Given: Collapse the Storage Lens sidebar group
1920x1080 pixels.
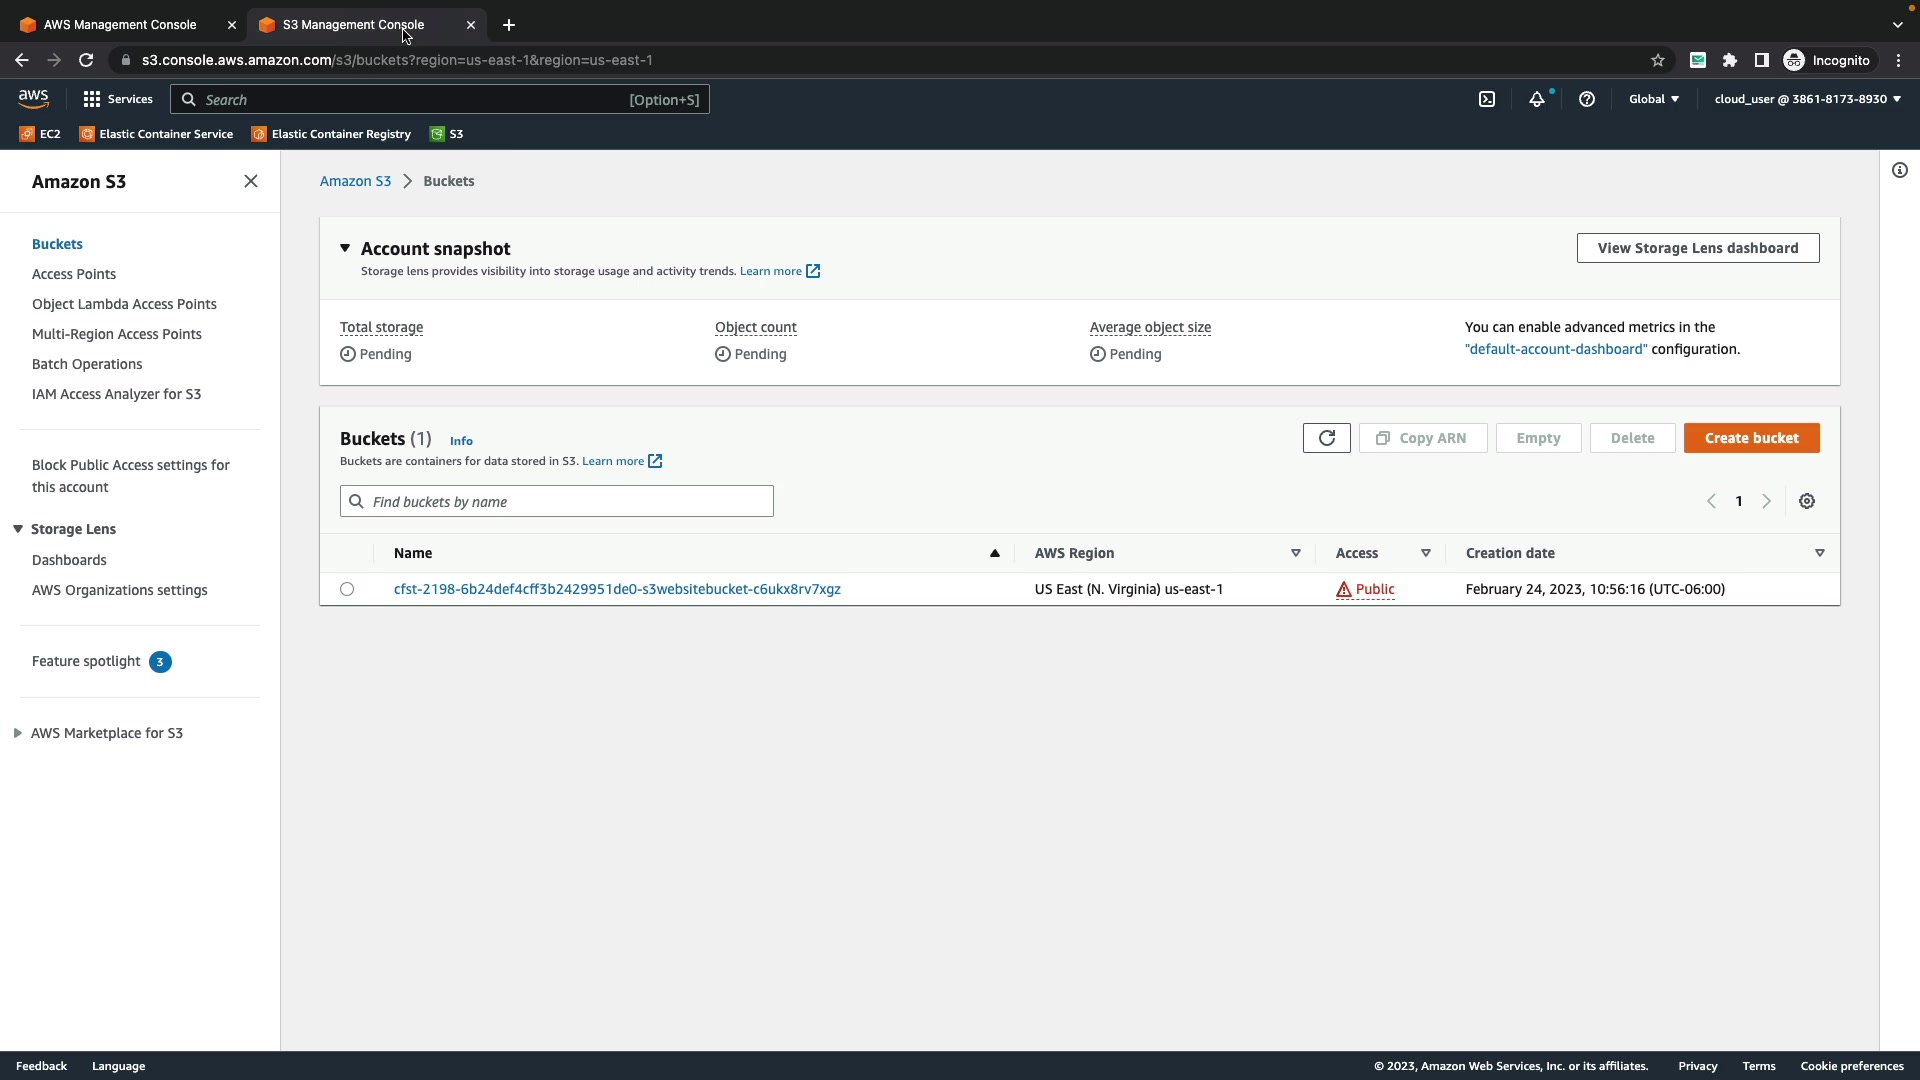Looking at the screenshot, I should [x=18, y=529].
